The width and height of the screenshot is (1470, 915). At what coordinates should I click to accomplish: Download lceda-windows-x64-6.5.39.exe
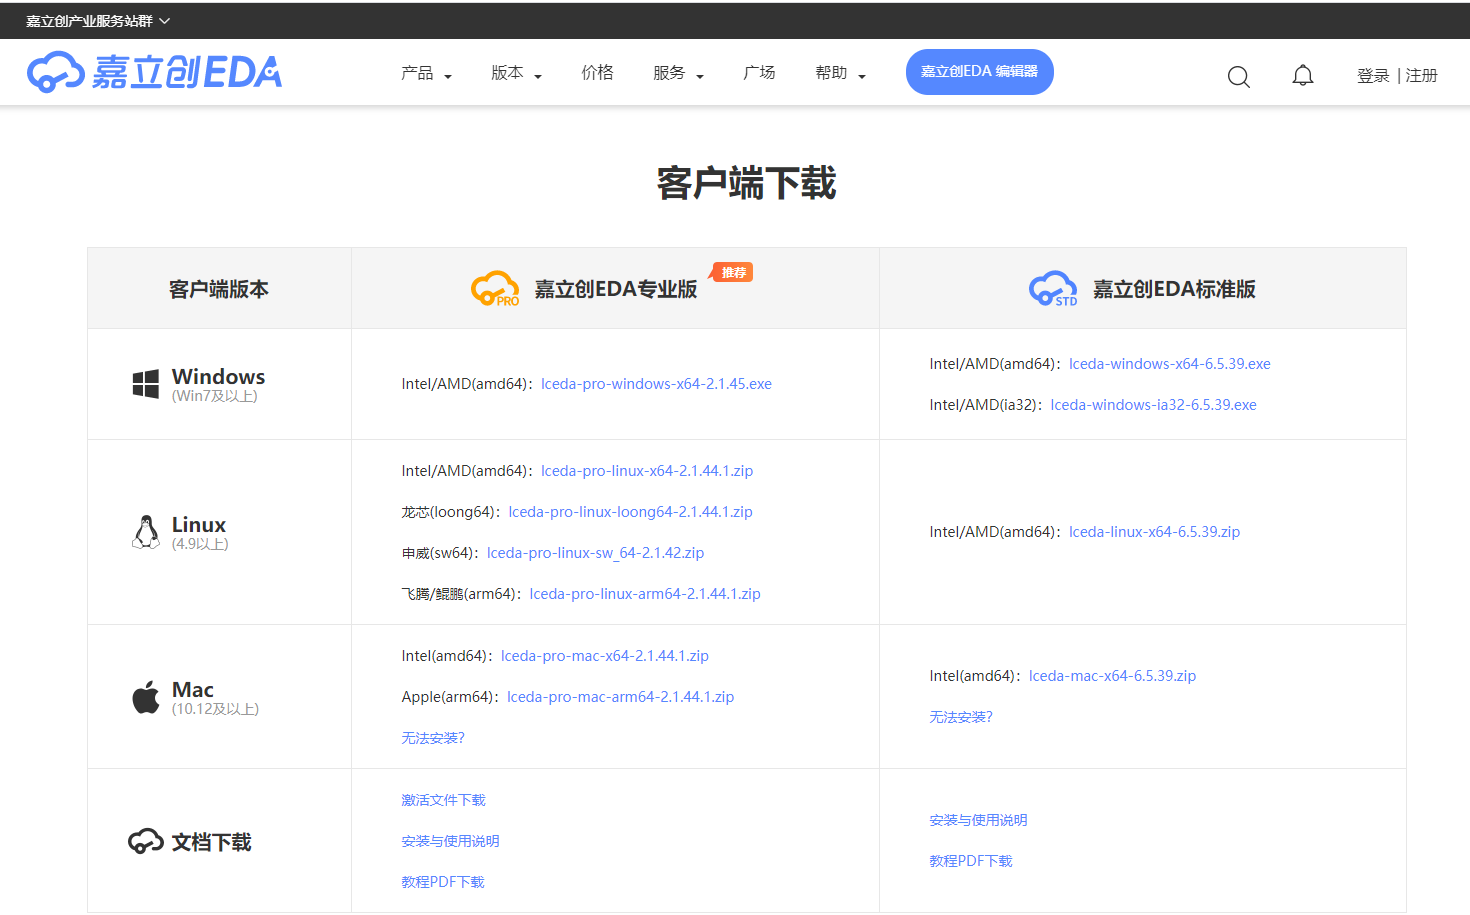click(x=1170, y=364)
